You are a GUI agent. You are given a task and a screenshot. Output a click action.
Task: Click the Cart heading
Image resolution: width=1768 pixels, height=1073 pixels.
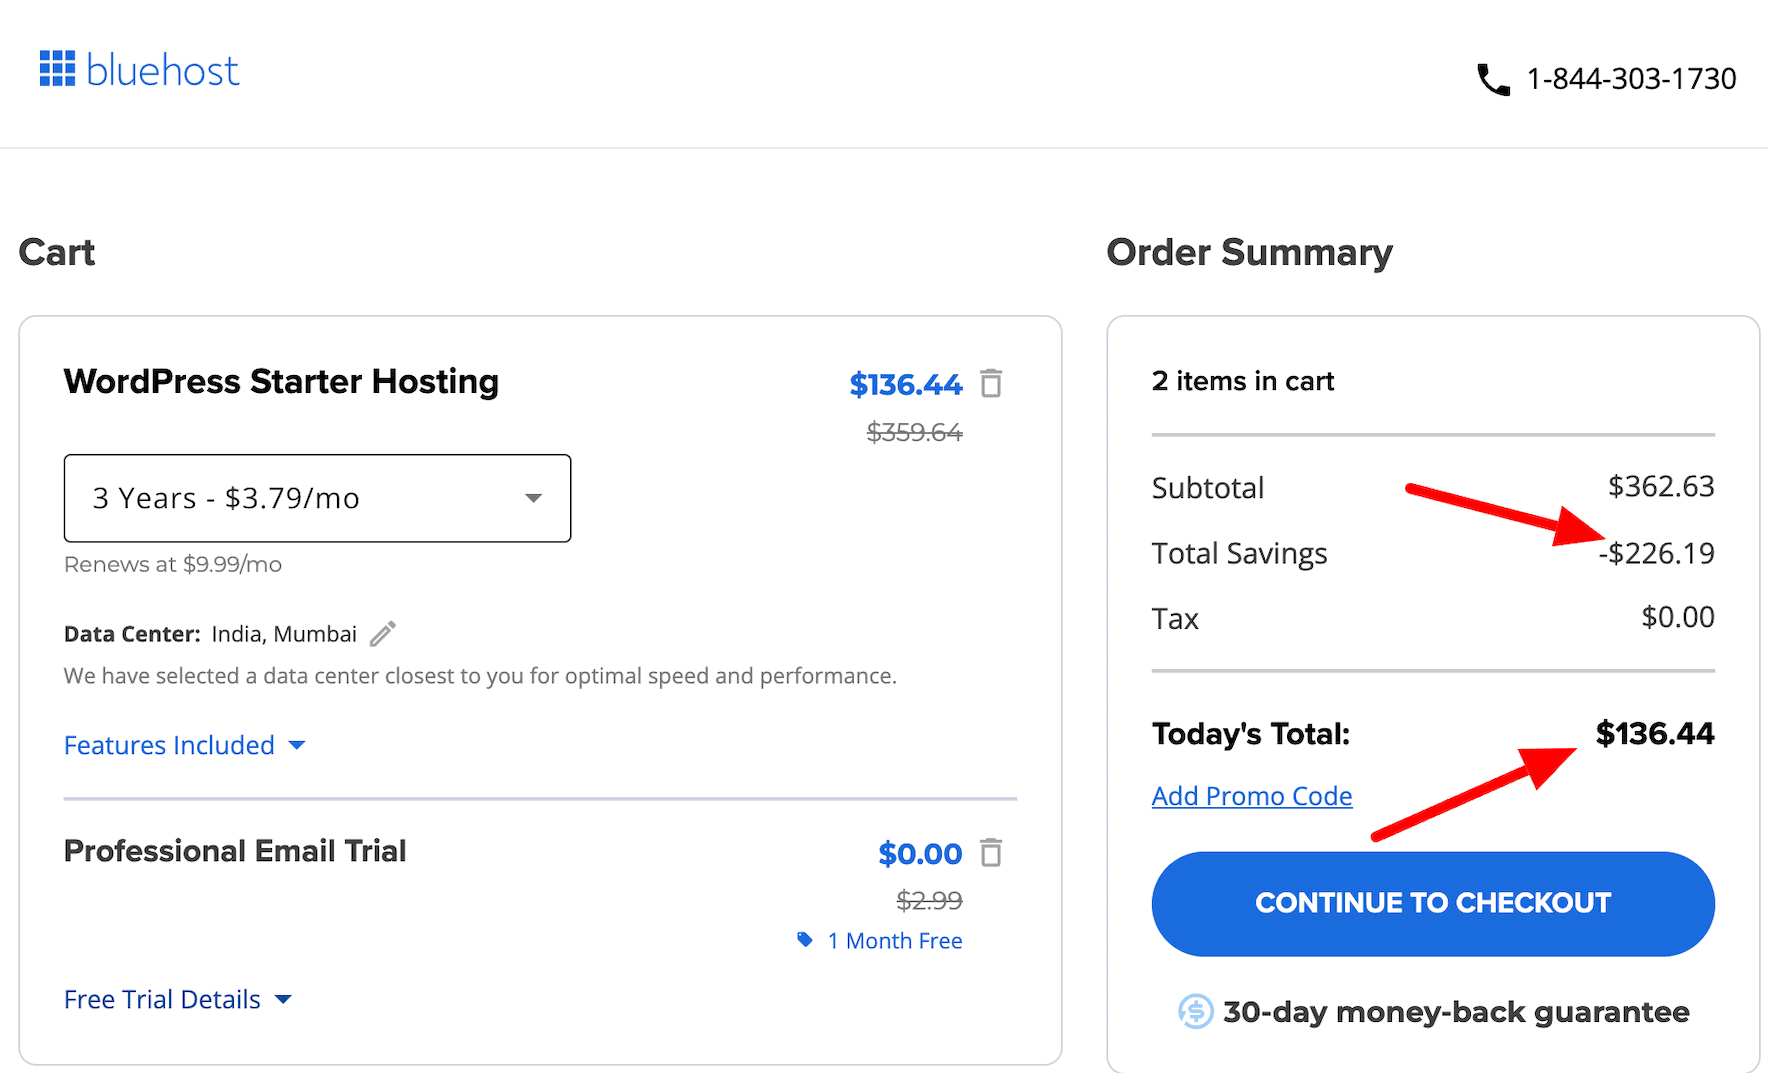56,252
